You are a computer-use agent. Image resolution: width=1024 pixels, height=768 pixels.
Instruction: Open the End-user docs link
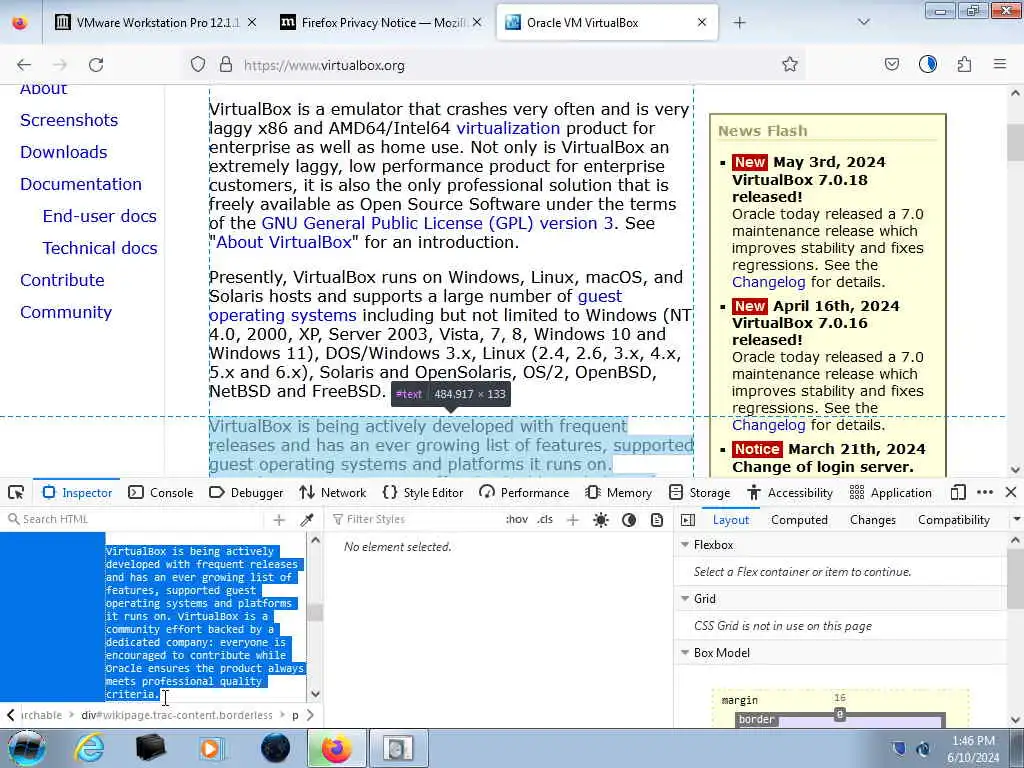tap(100, 216)
